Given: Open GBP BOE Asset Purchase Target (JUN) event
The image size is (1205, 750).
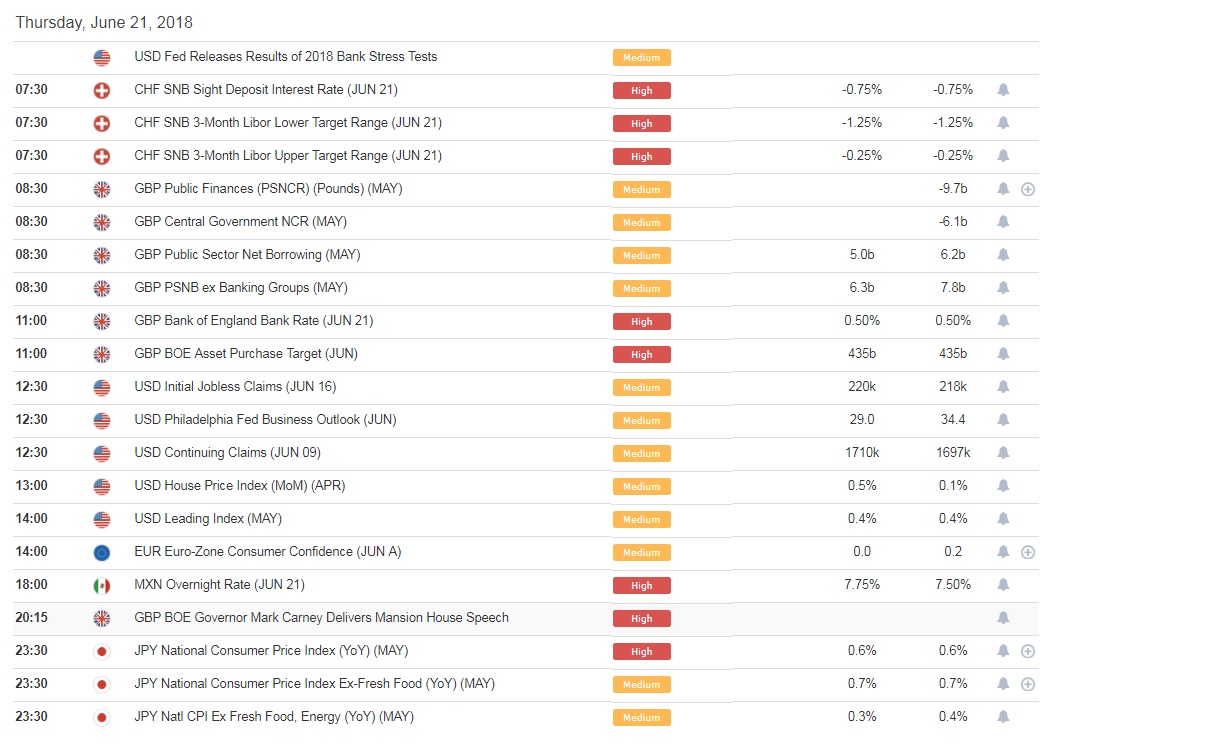Looking at the screenshot, I should tap(245, 354).
